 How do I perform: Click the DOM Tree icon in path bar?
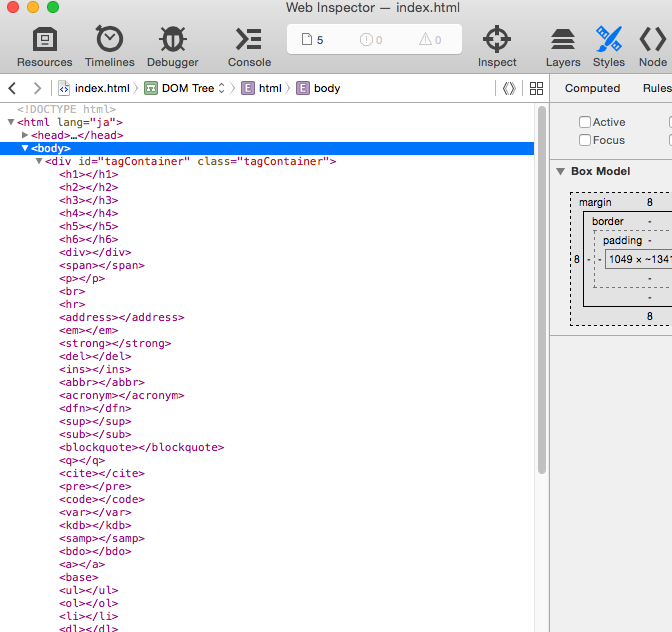[150, 88]
